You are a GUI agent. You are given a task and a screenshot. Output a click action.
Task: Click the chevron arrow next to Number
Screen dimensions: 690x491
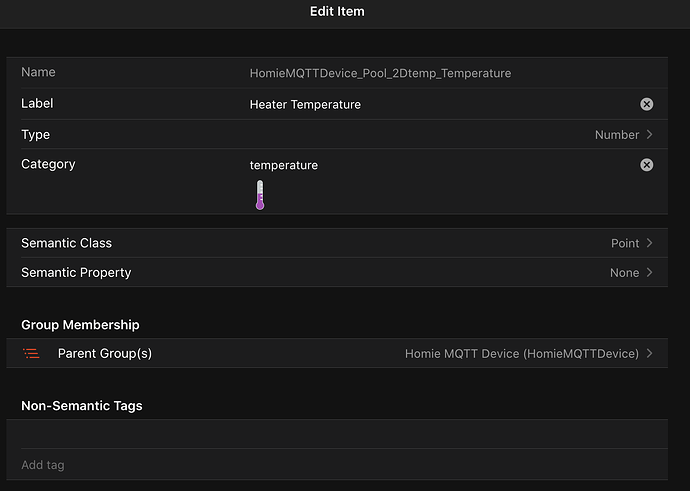coord(650,135)
